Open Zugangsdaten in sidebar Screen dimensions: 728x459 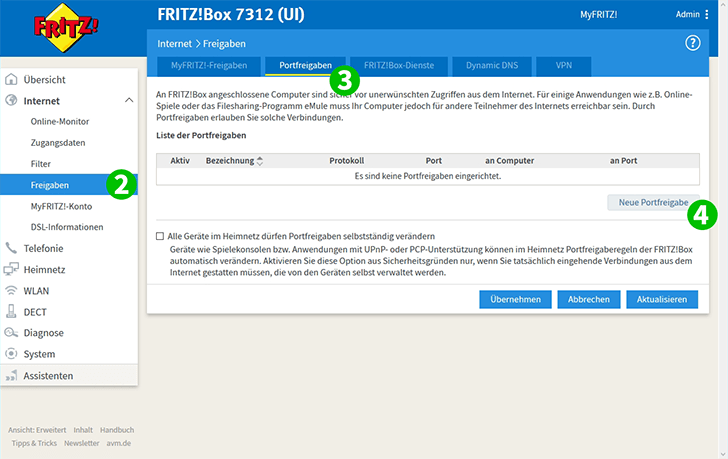[58, 143]
